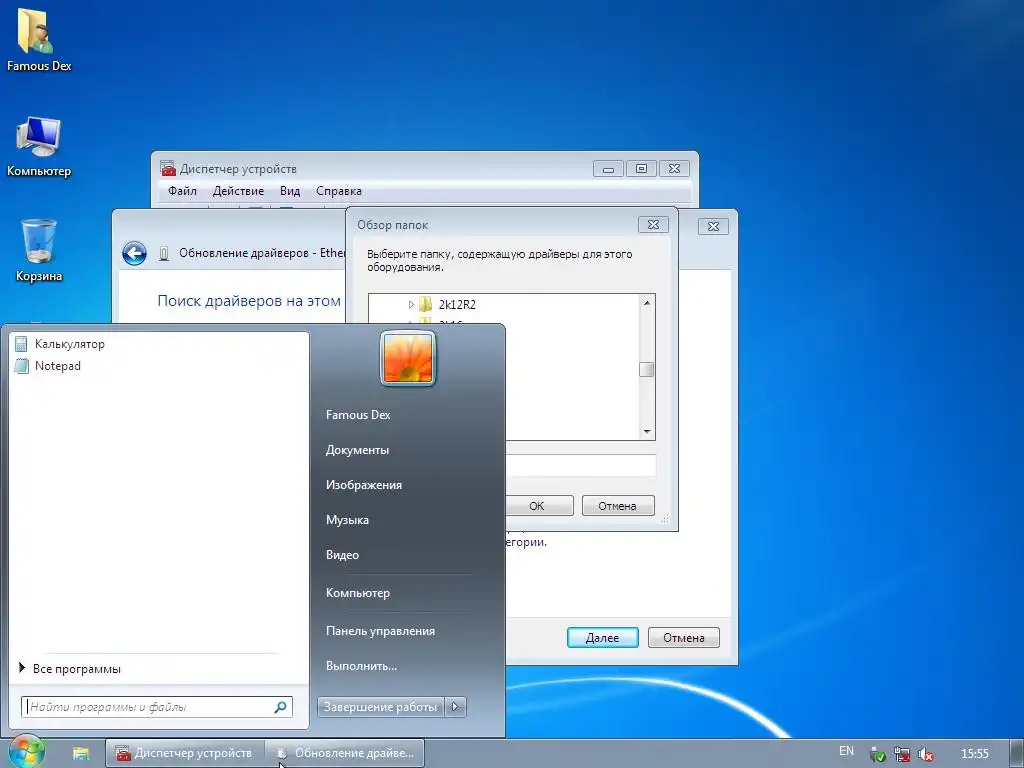Click the network tray icon with red cross
The image size is (1024, 768).
902,754
